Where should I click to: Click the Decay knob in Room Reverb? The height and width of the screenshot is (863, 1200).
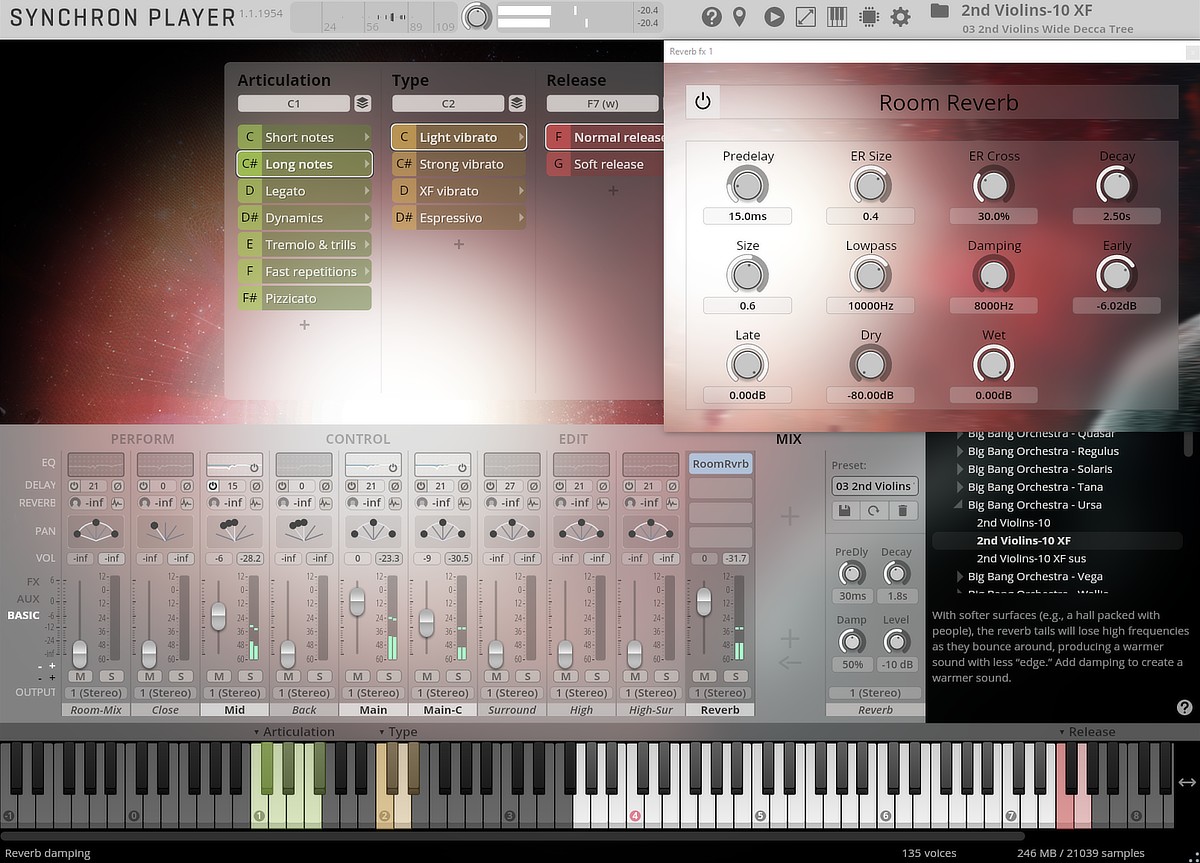(x=1116, y=186)
